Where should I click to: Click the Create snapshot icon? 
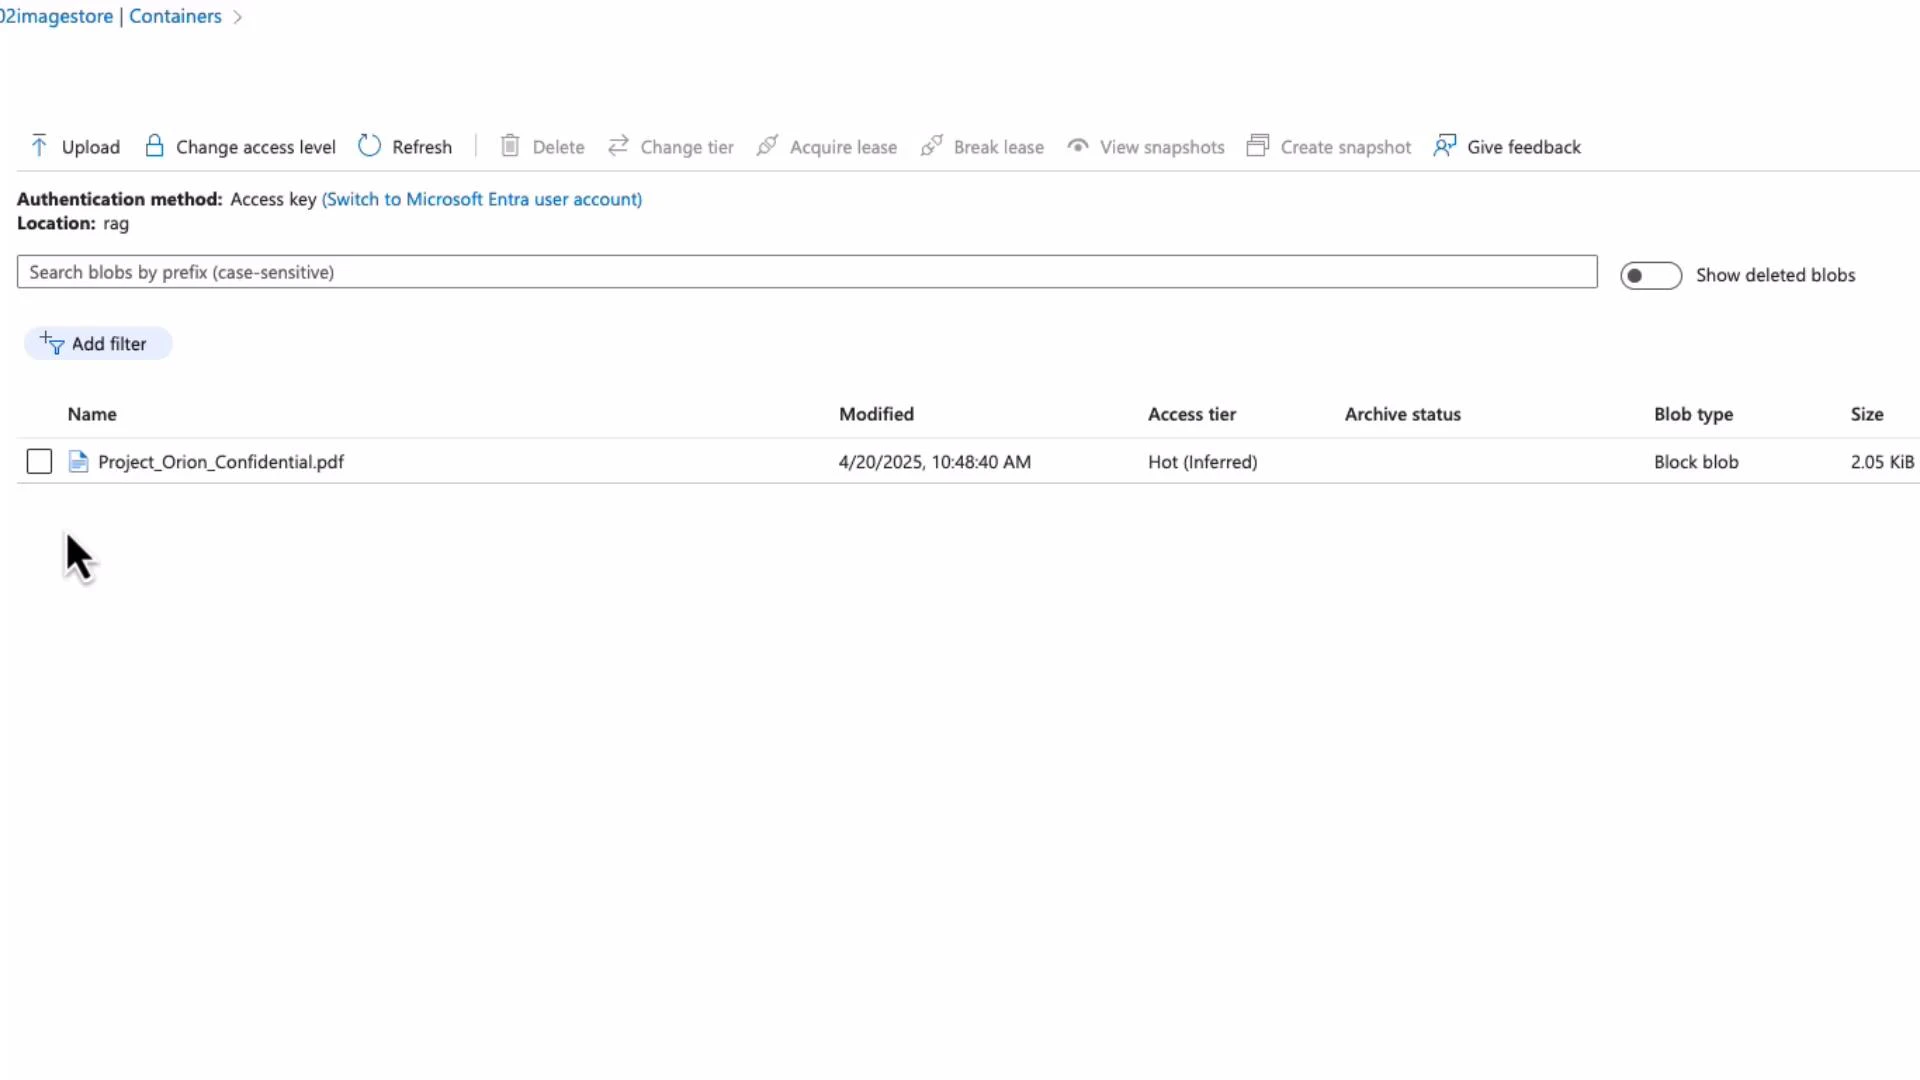point(1257,145)
